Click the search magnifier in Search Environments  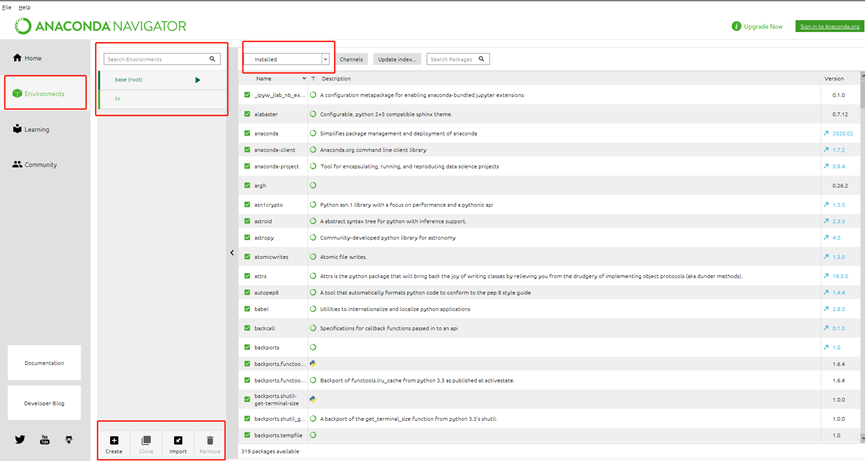click(x=212, y=59)
